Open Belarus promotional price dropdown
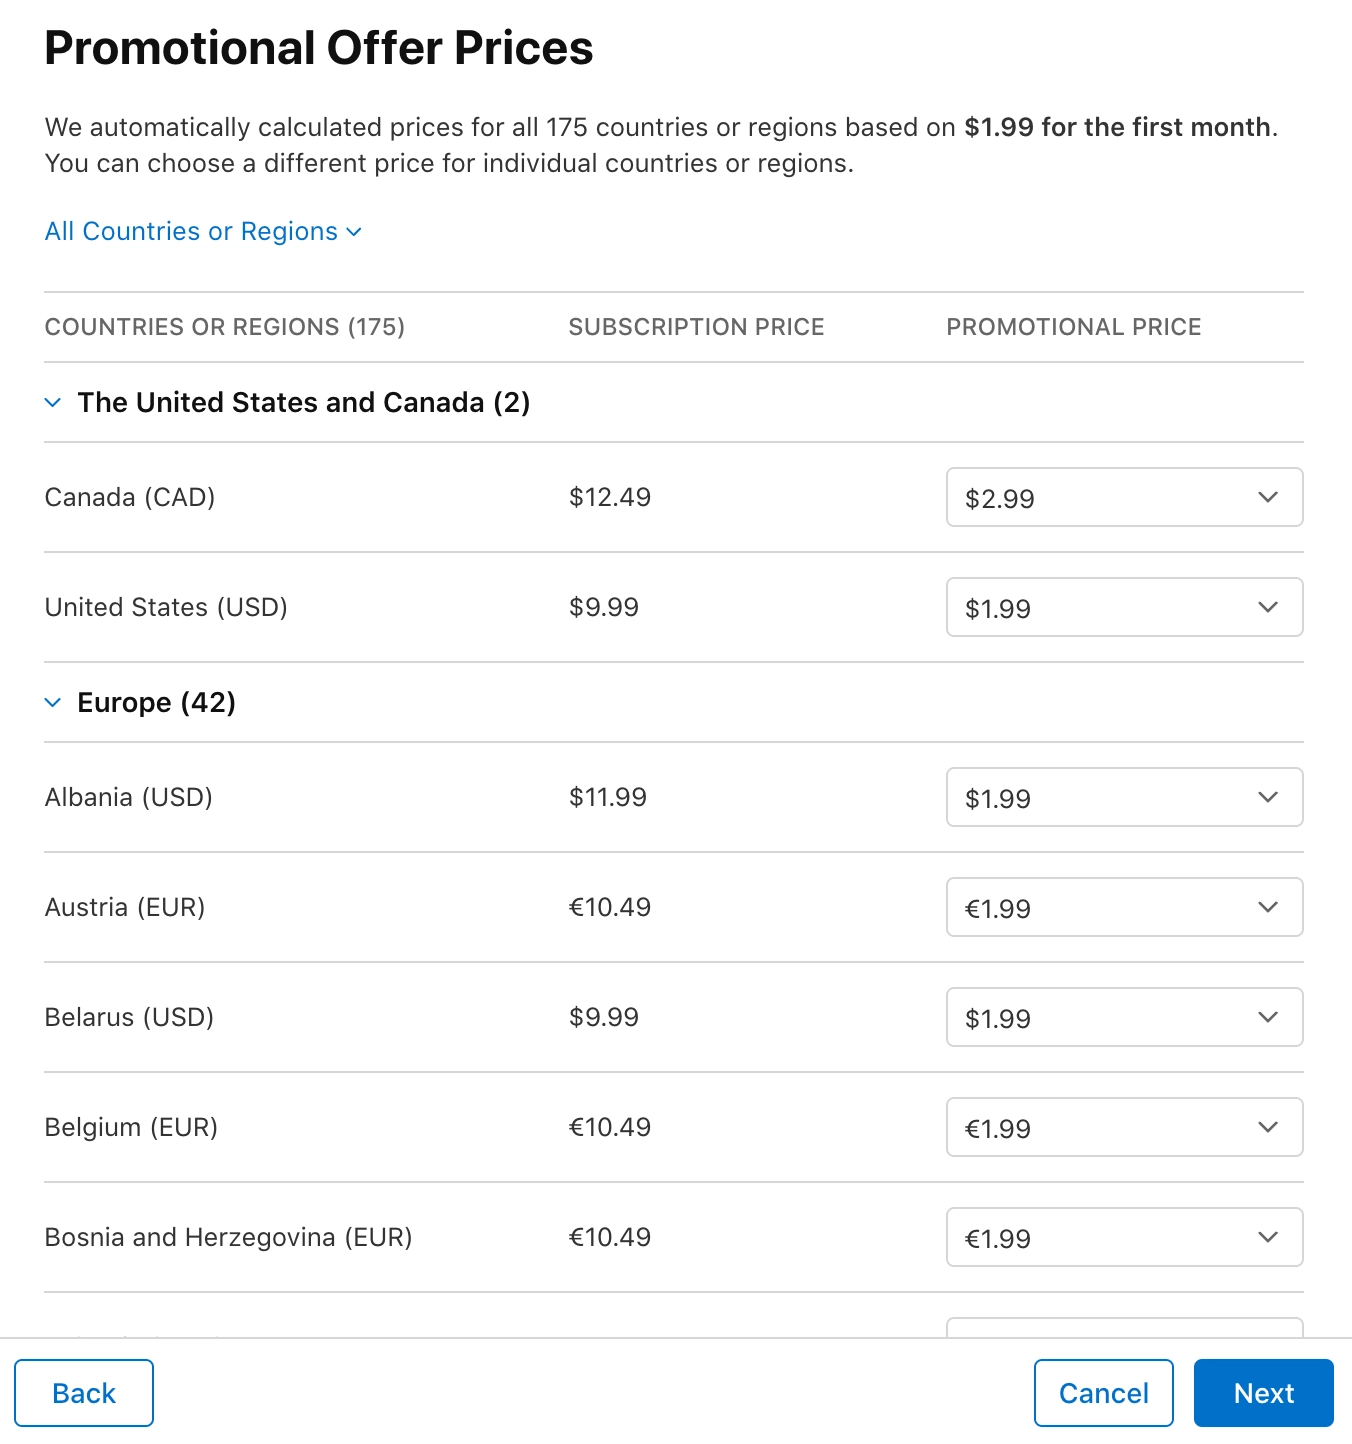 [x=1124, y=1017]
